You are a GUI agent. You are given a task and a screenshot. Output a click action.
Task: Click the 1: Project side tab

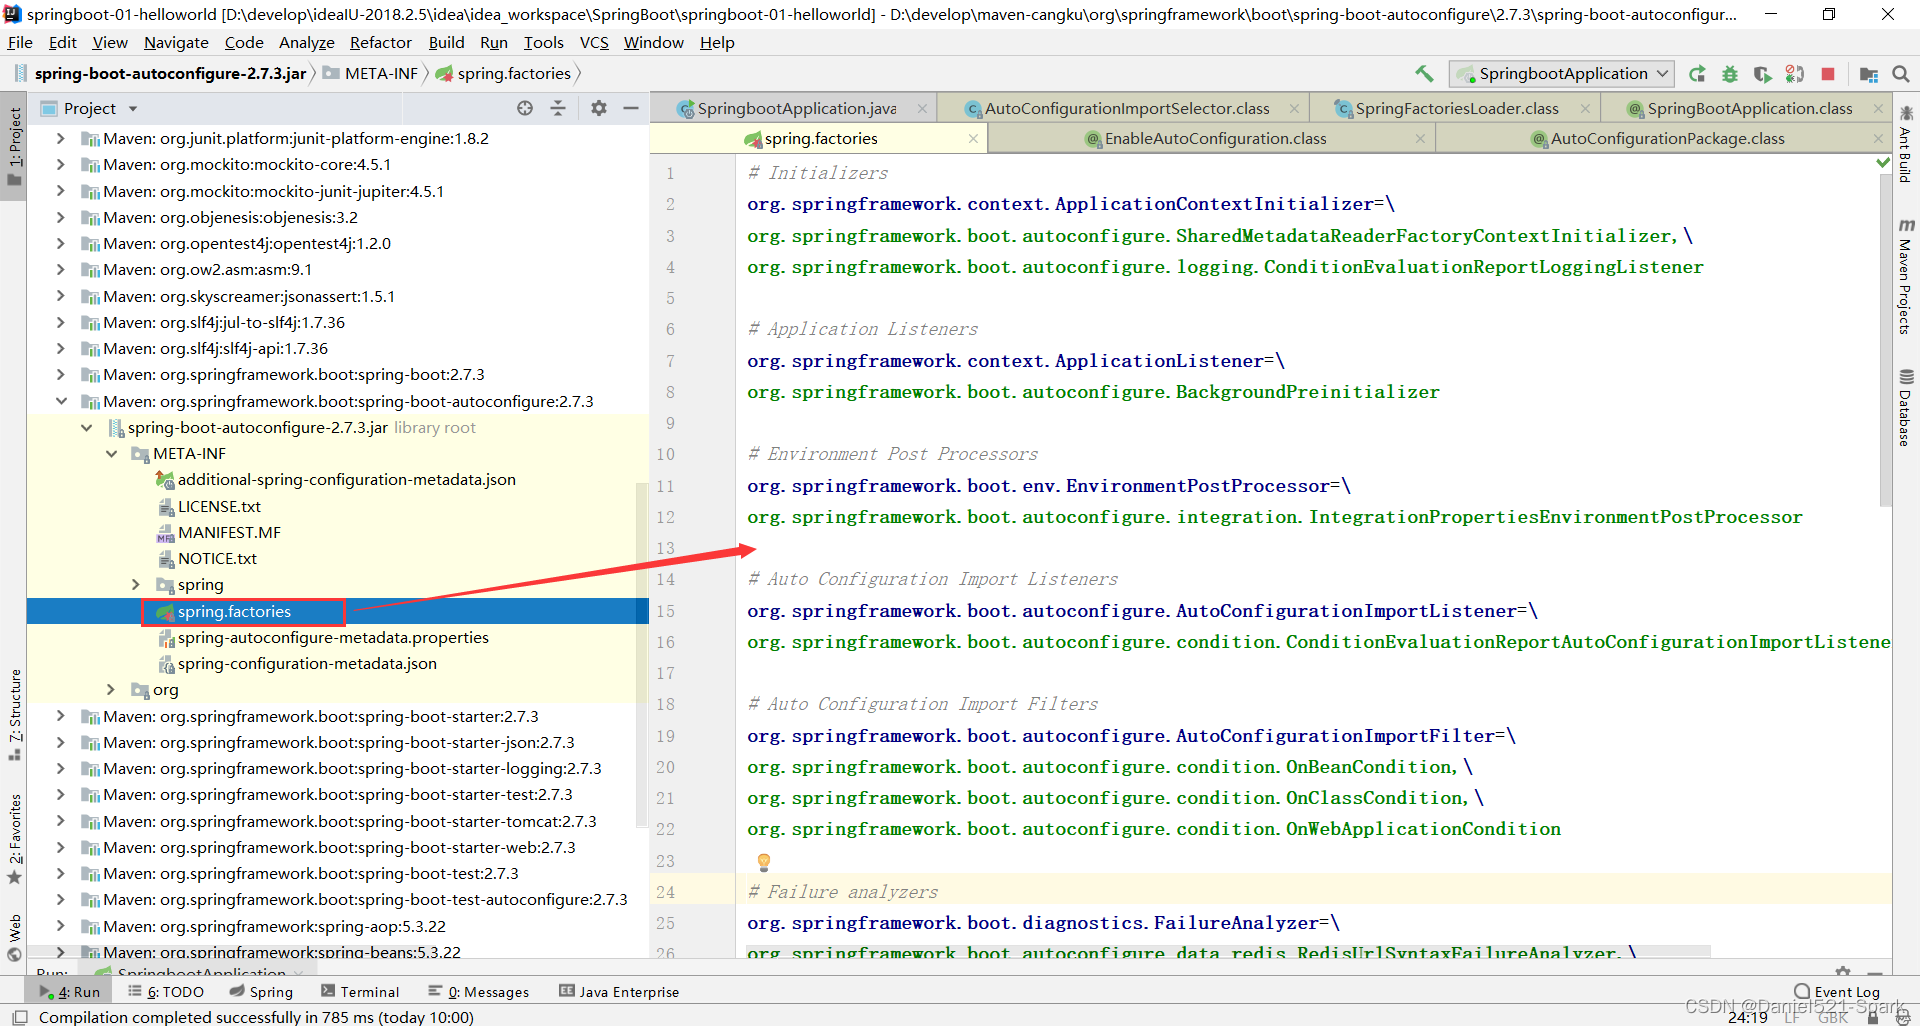point(14,147)
